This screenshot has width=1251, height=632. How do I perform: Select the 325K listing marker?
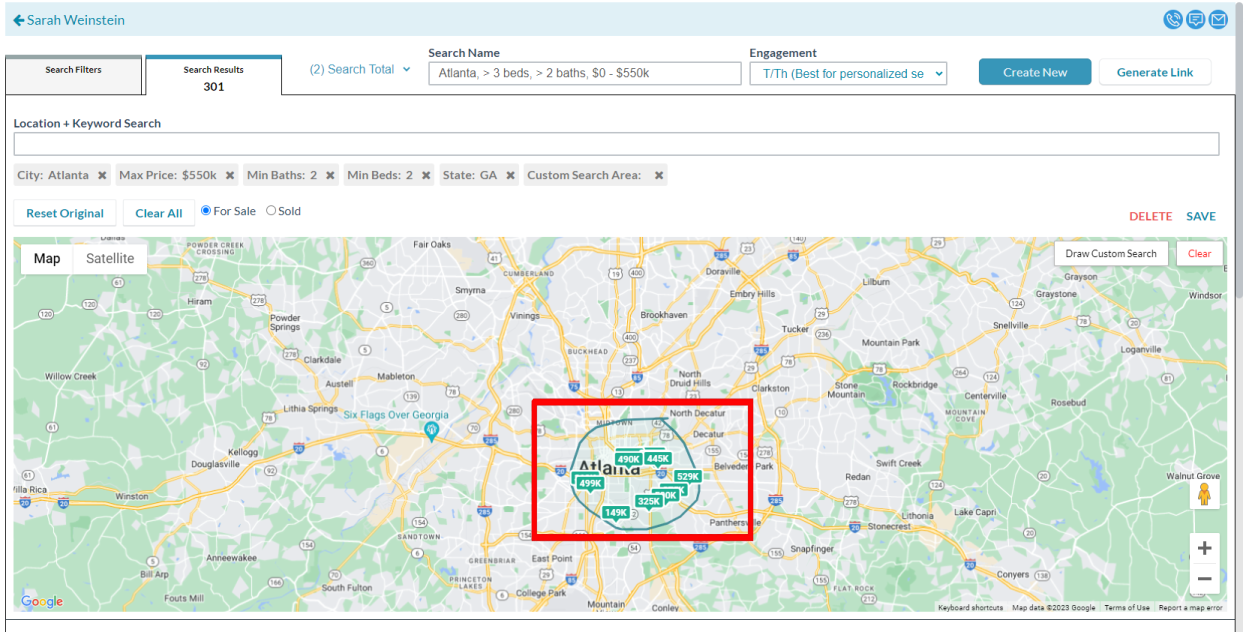648,502
